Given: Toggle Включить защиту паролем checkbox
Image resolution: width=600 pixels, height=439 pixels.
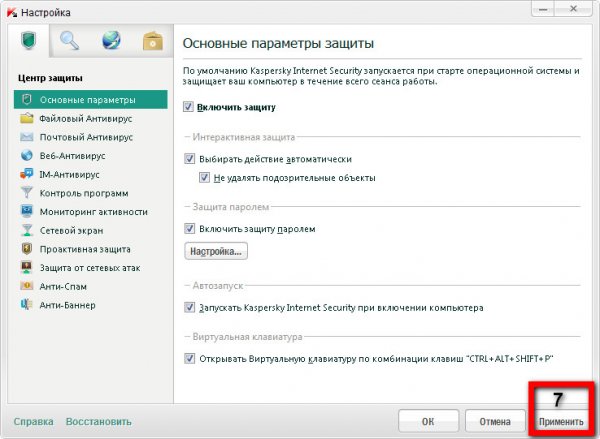Looking at the screenshot, I should 189,228.
